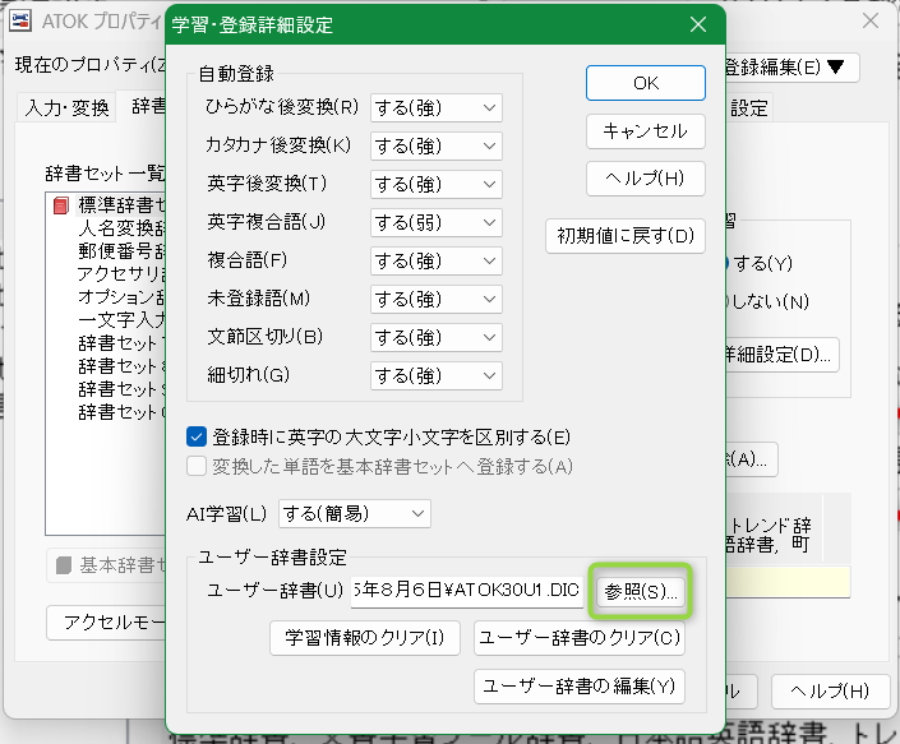Image resolution: width=900 pixels, height=744 pixels.
Task: Select オプション entry in the dictionary set list
Action: [x=122, y=297]
